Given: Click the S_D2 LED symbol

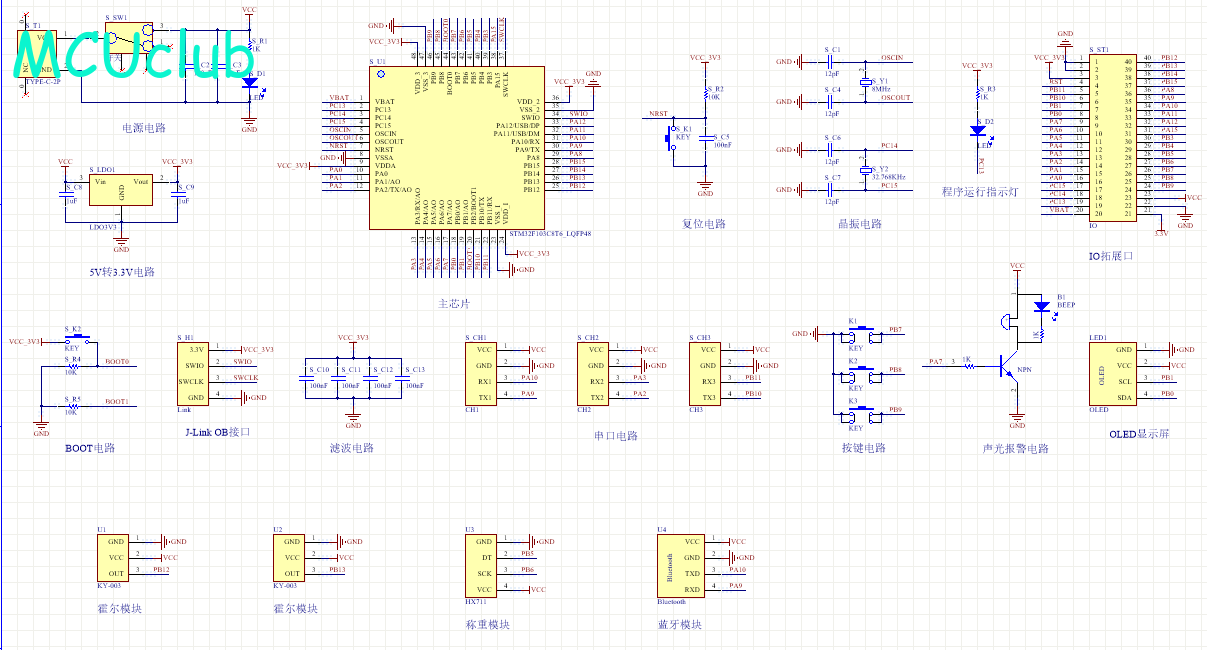Looking at the screenshot, I should [x=977, y=131].
